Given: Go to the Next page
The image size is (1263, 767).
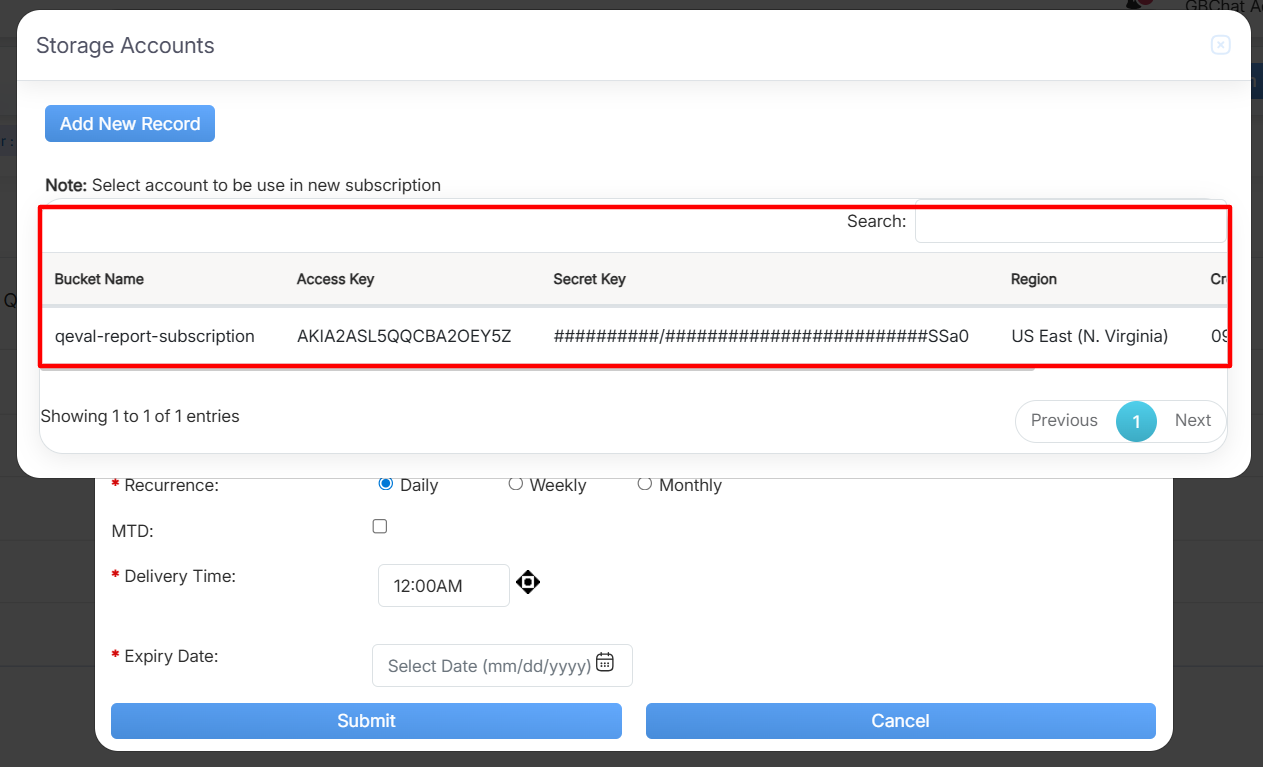Looking at the screenshot, I should click(1192, 421).
